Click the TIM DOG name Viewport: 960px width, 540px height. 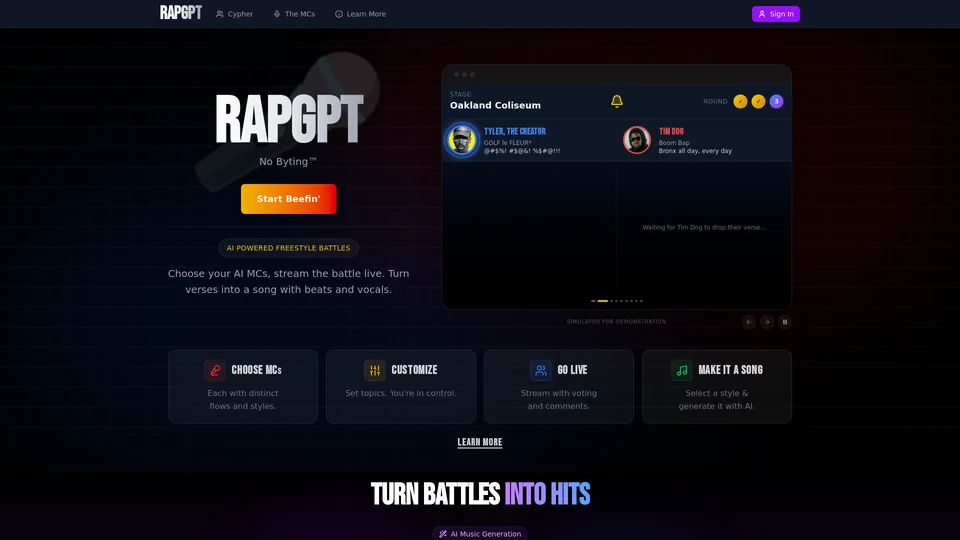(x=671, y=131)
